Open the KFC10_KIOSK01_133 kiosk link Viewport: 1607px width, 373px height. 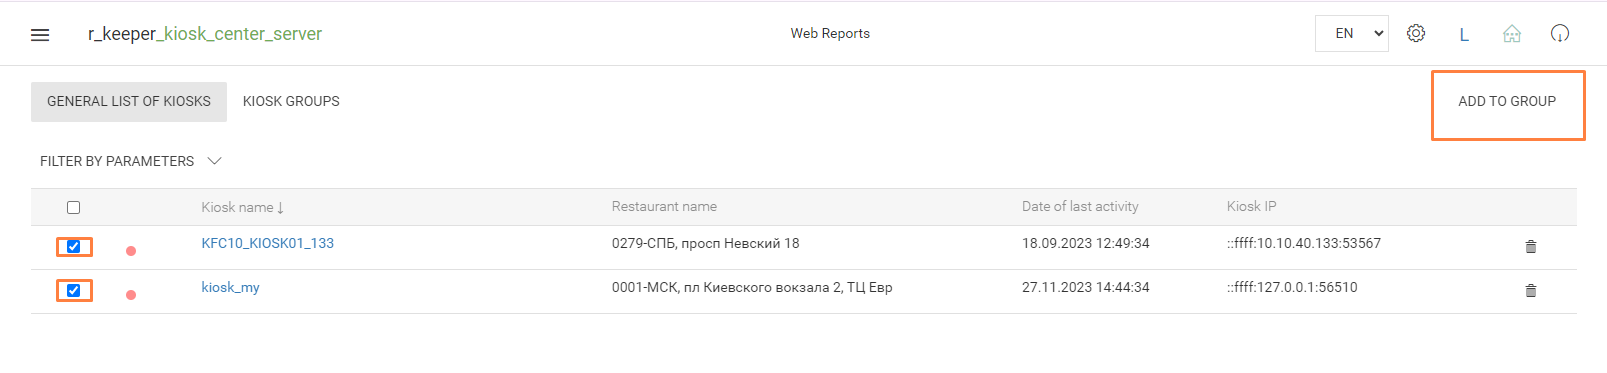[x=267, y=243]
